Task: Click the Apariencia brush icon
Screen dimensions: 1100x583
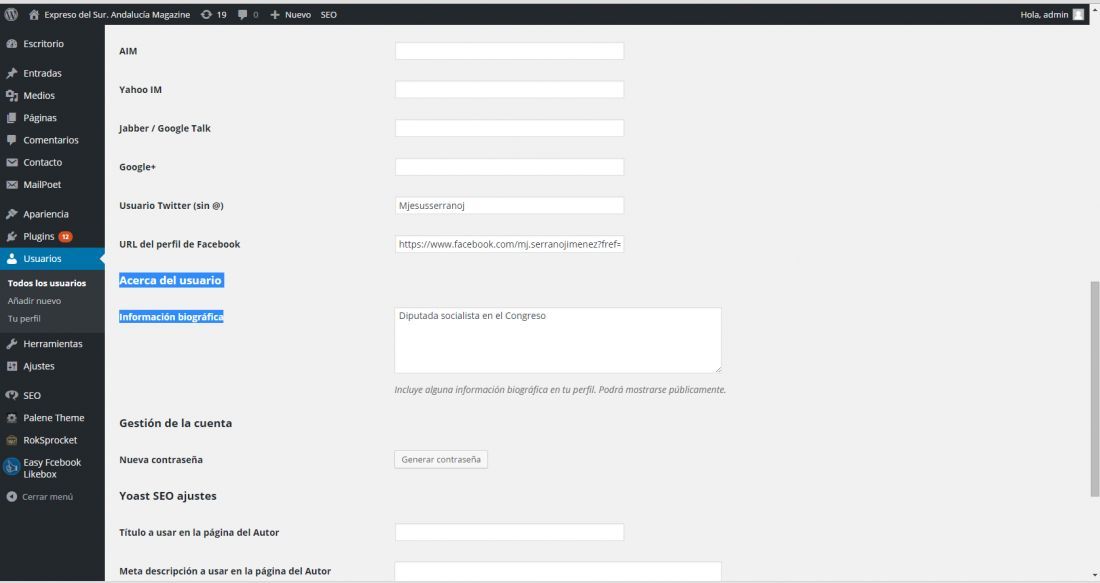Action: pos(12,214)
